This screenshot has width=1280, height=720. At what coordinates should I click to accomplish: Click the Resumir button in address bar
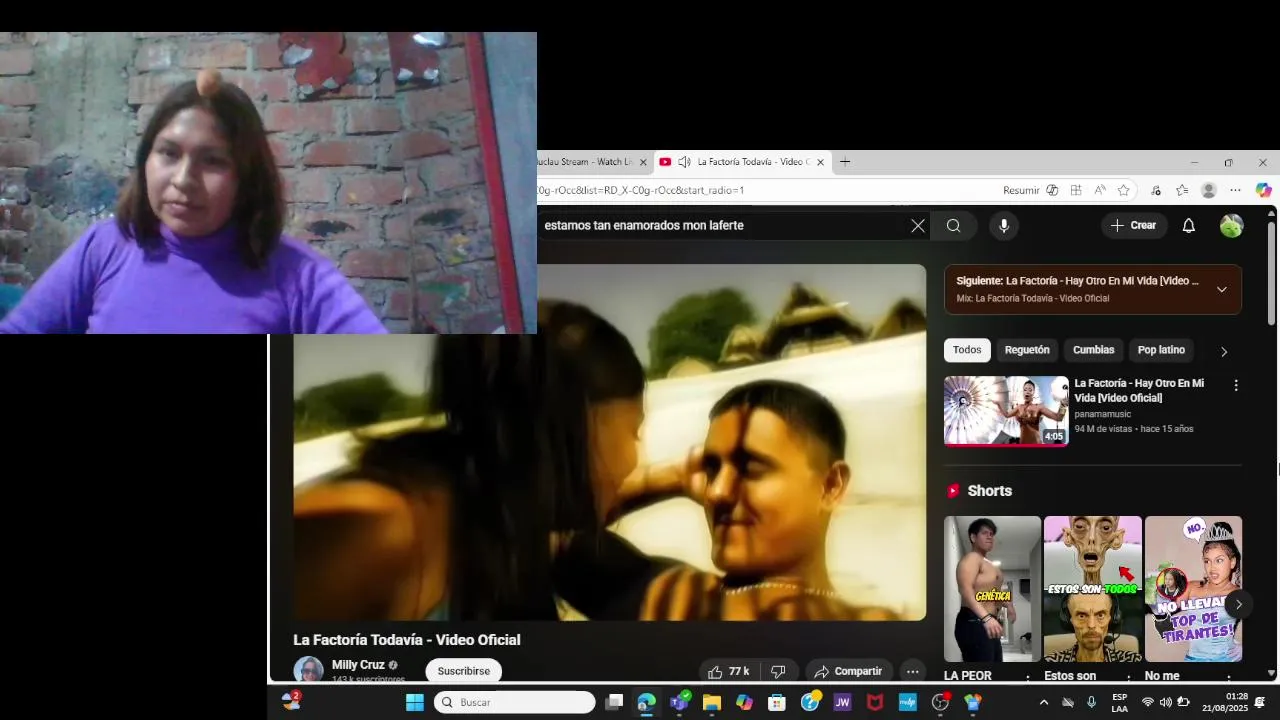[x=1021, y=190]
